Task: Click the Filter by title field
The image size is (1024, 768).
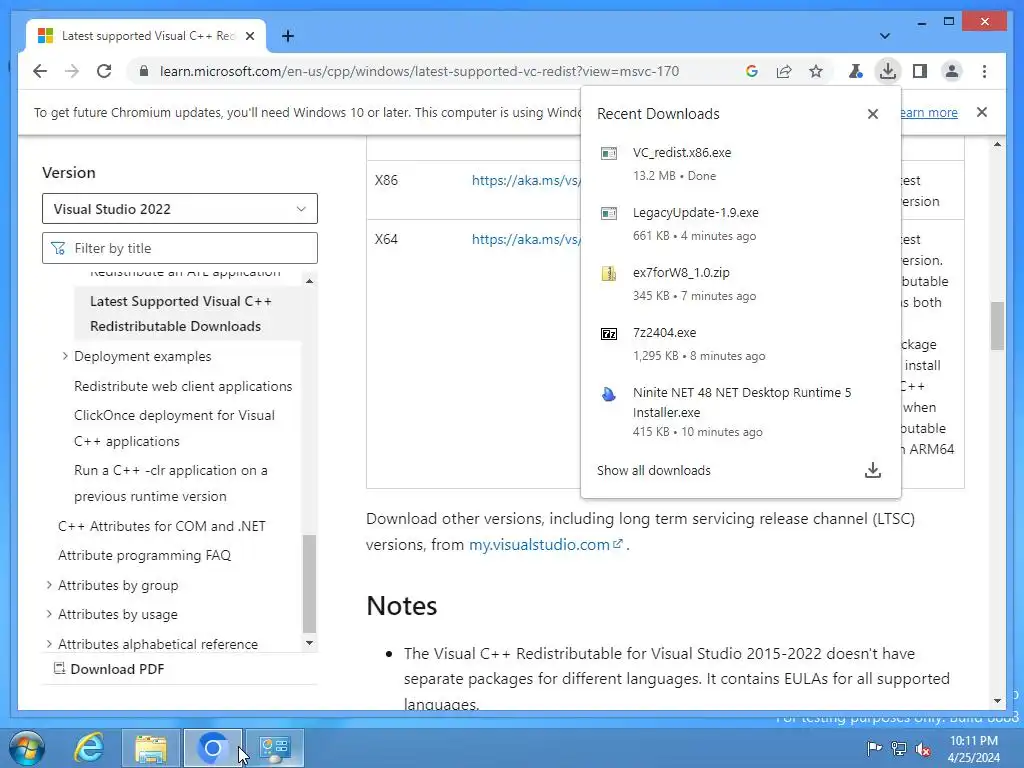Action: point(180,248)
